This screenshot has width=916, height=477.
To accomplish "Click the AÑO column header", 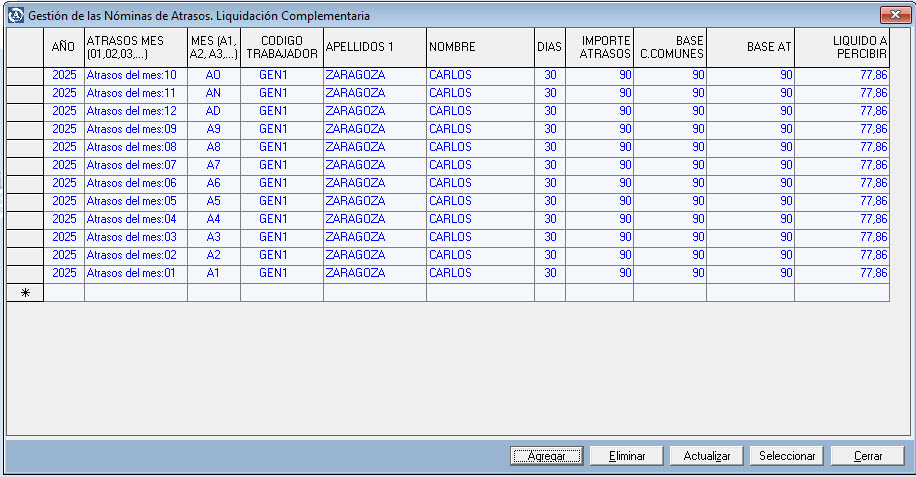I will (x=64, y=47).
